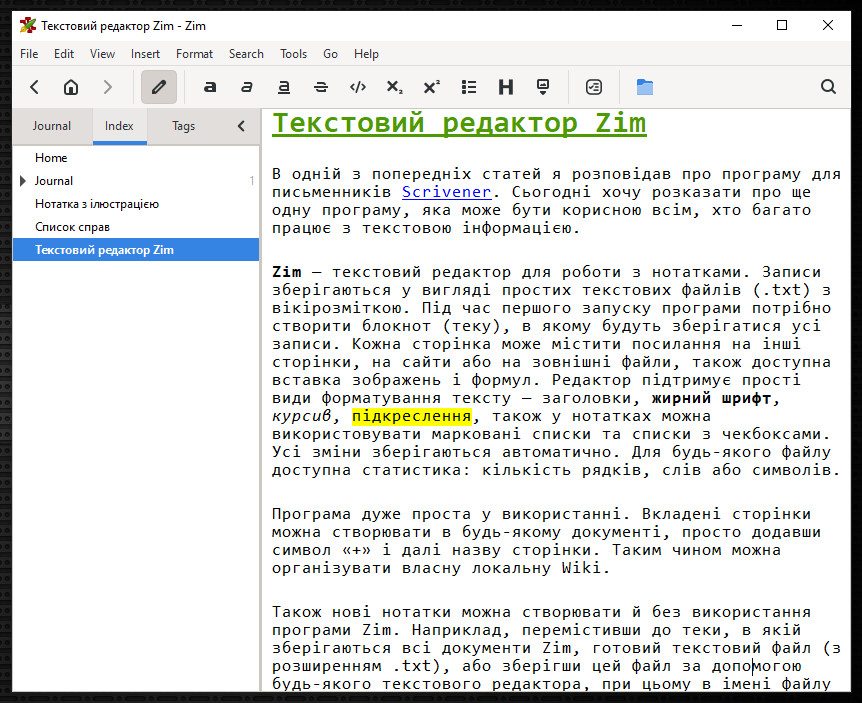The height and width of the screenshot is (703, 862).
Task: Open the list style toolbar button
Action: [469, 87]
